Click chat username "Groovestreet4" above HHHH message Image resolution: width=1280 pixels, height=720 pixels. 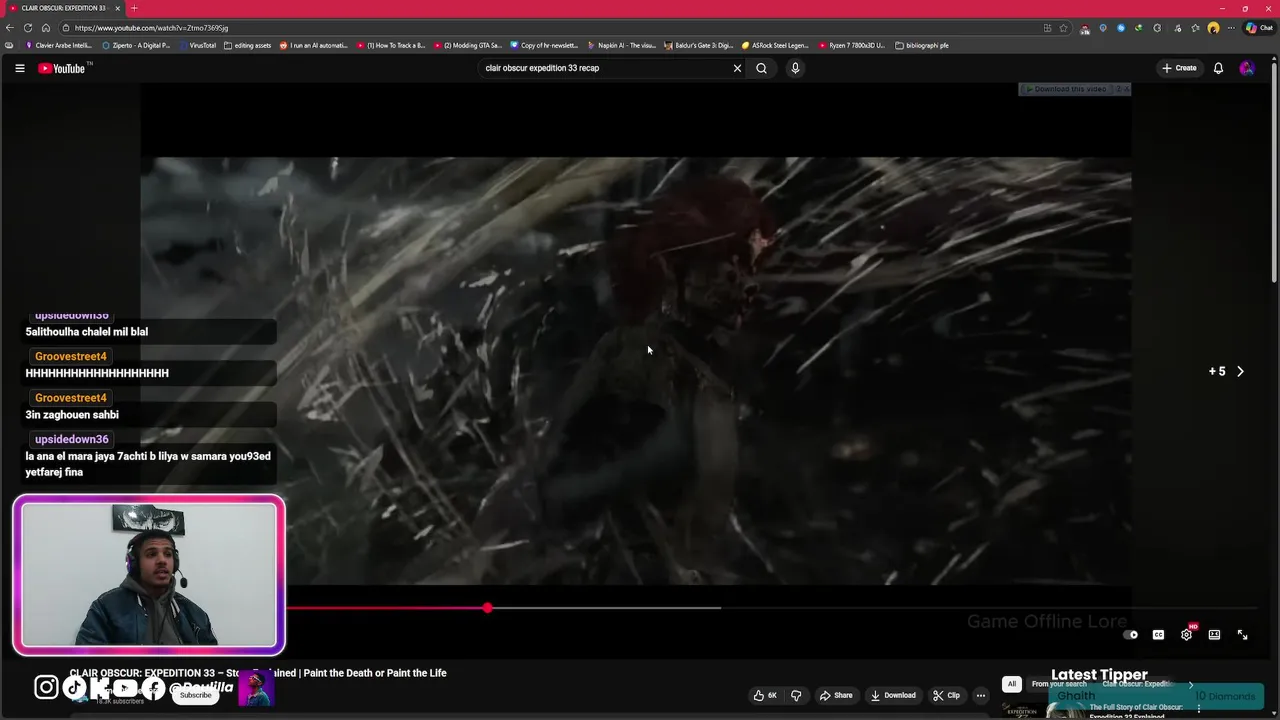pos(71,356)
